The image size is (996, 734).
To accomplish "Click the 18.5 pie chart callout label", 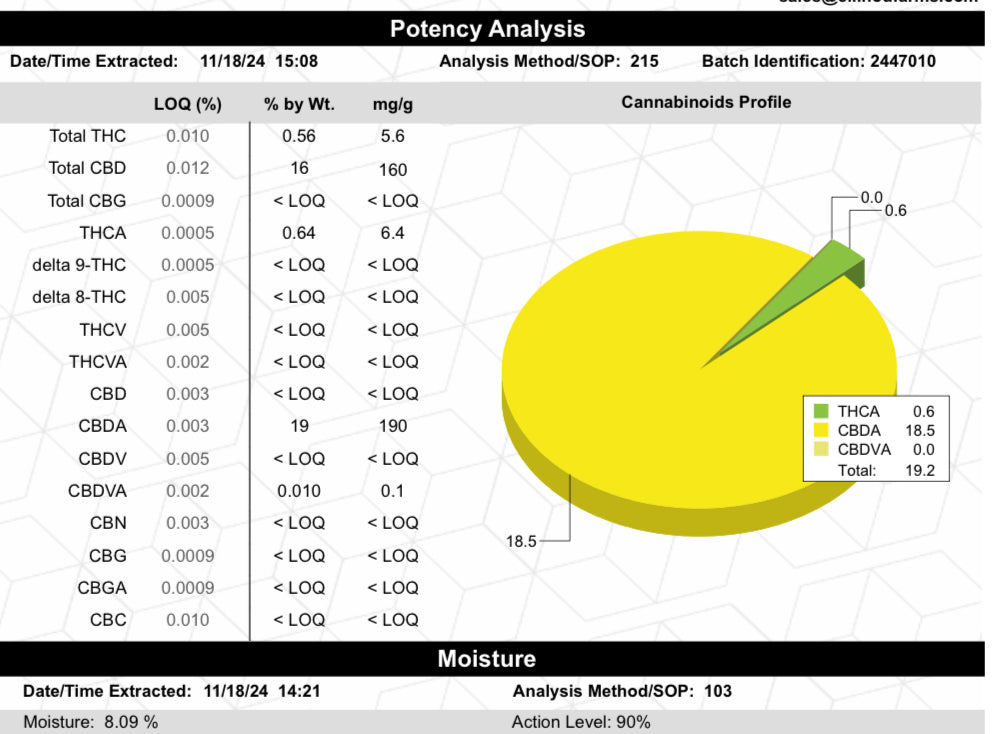I will click(x=521, y=541).
